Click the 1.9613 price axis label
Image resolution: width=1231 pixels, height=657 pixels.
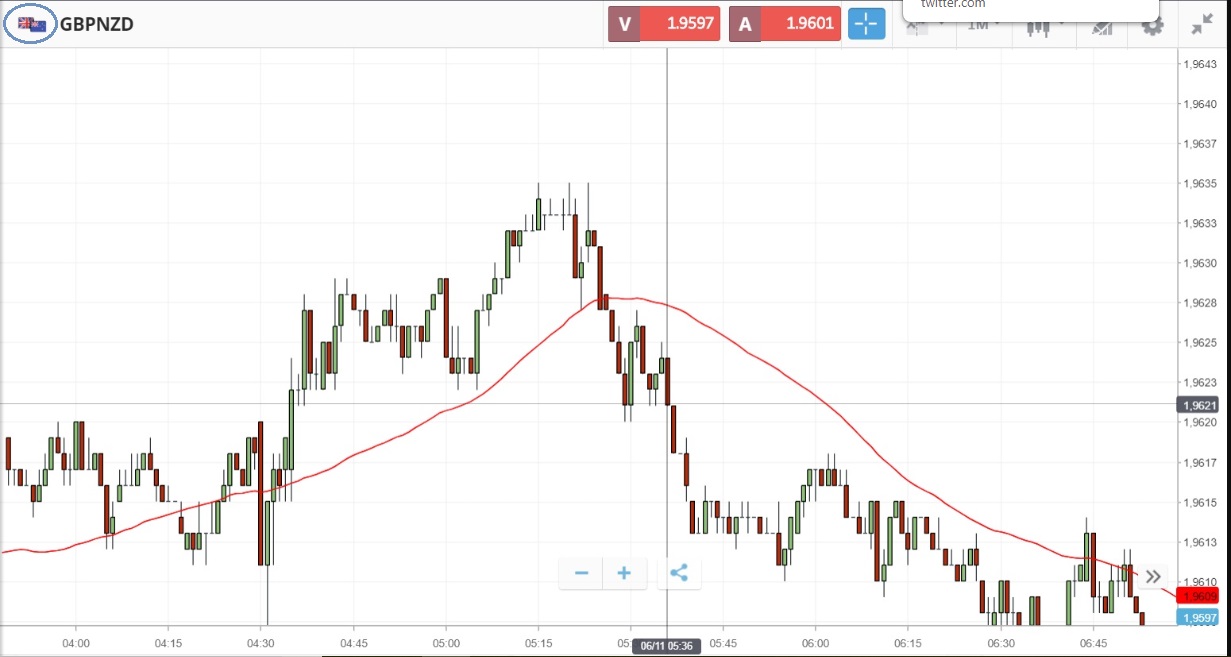tap(1199, 542)
